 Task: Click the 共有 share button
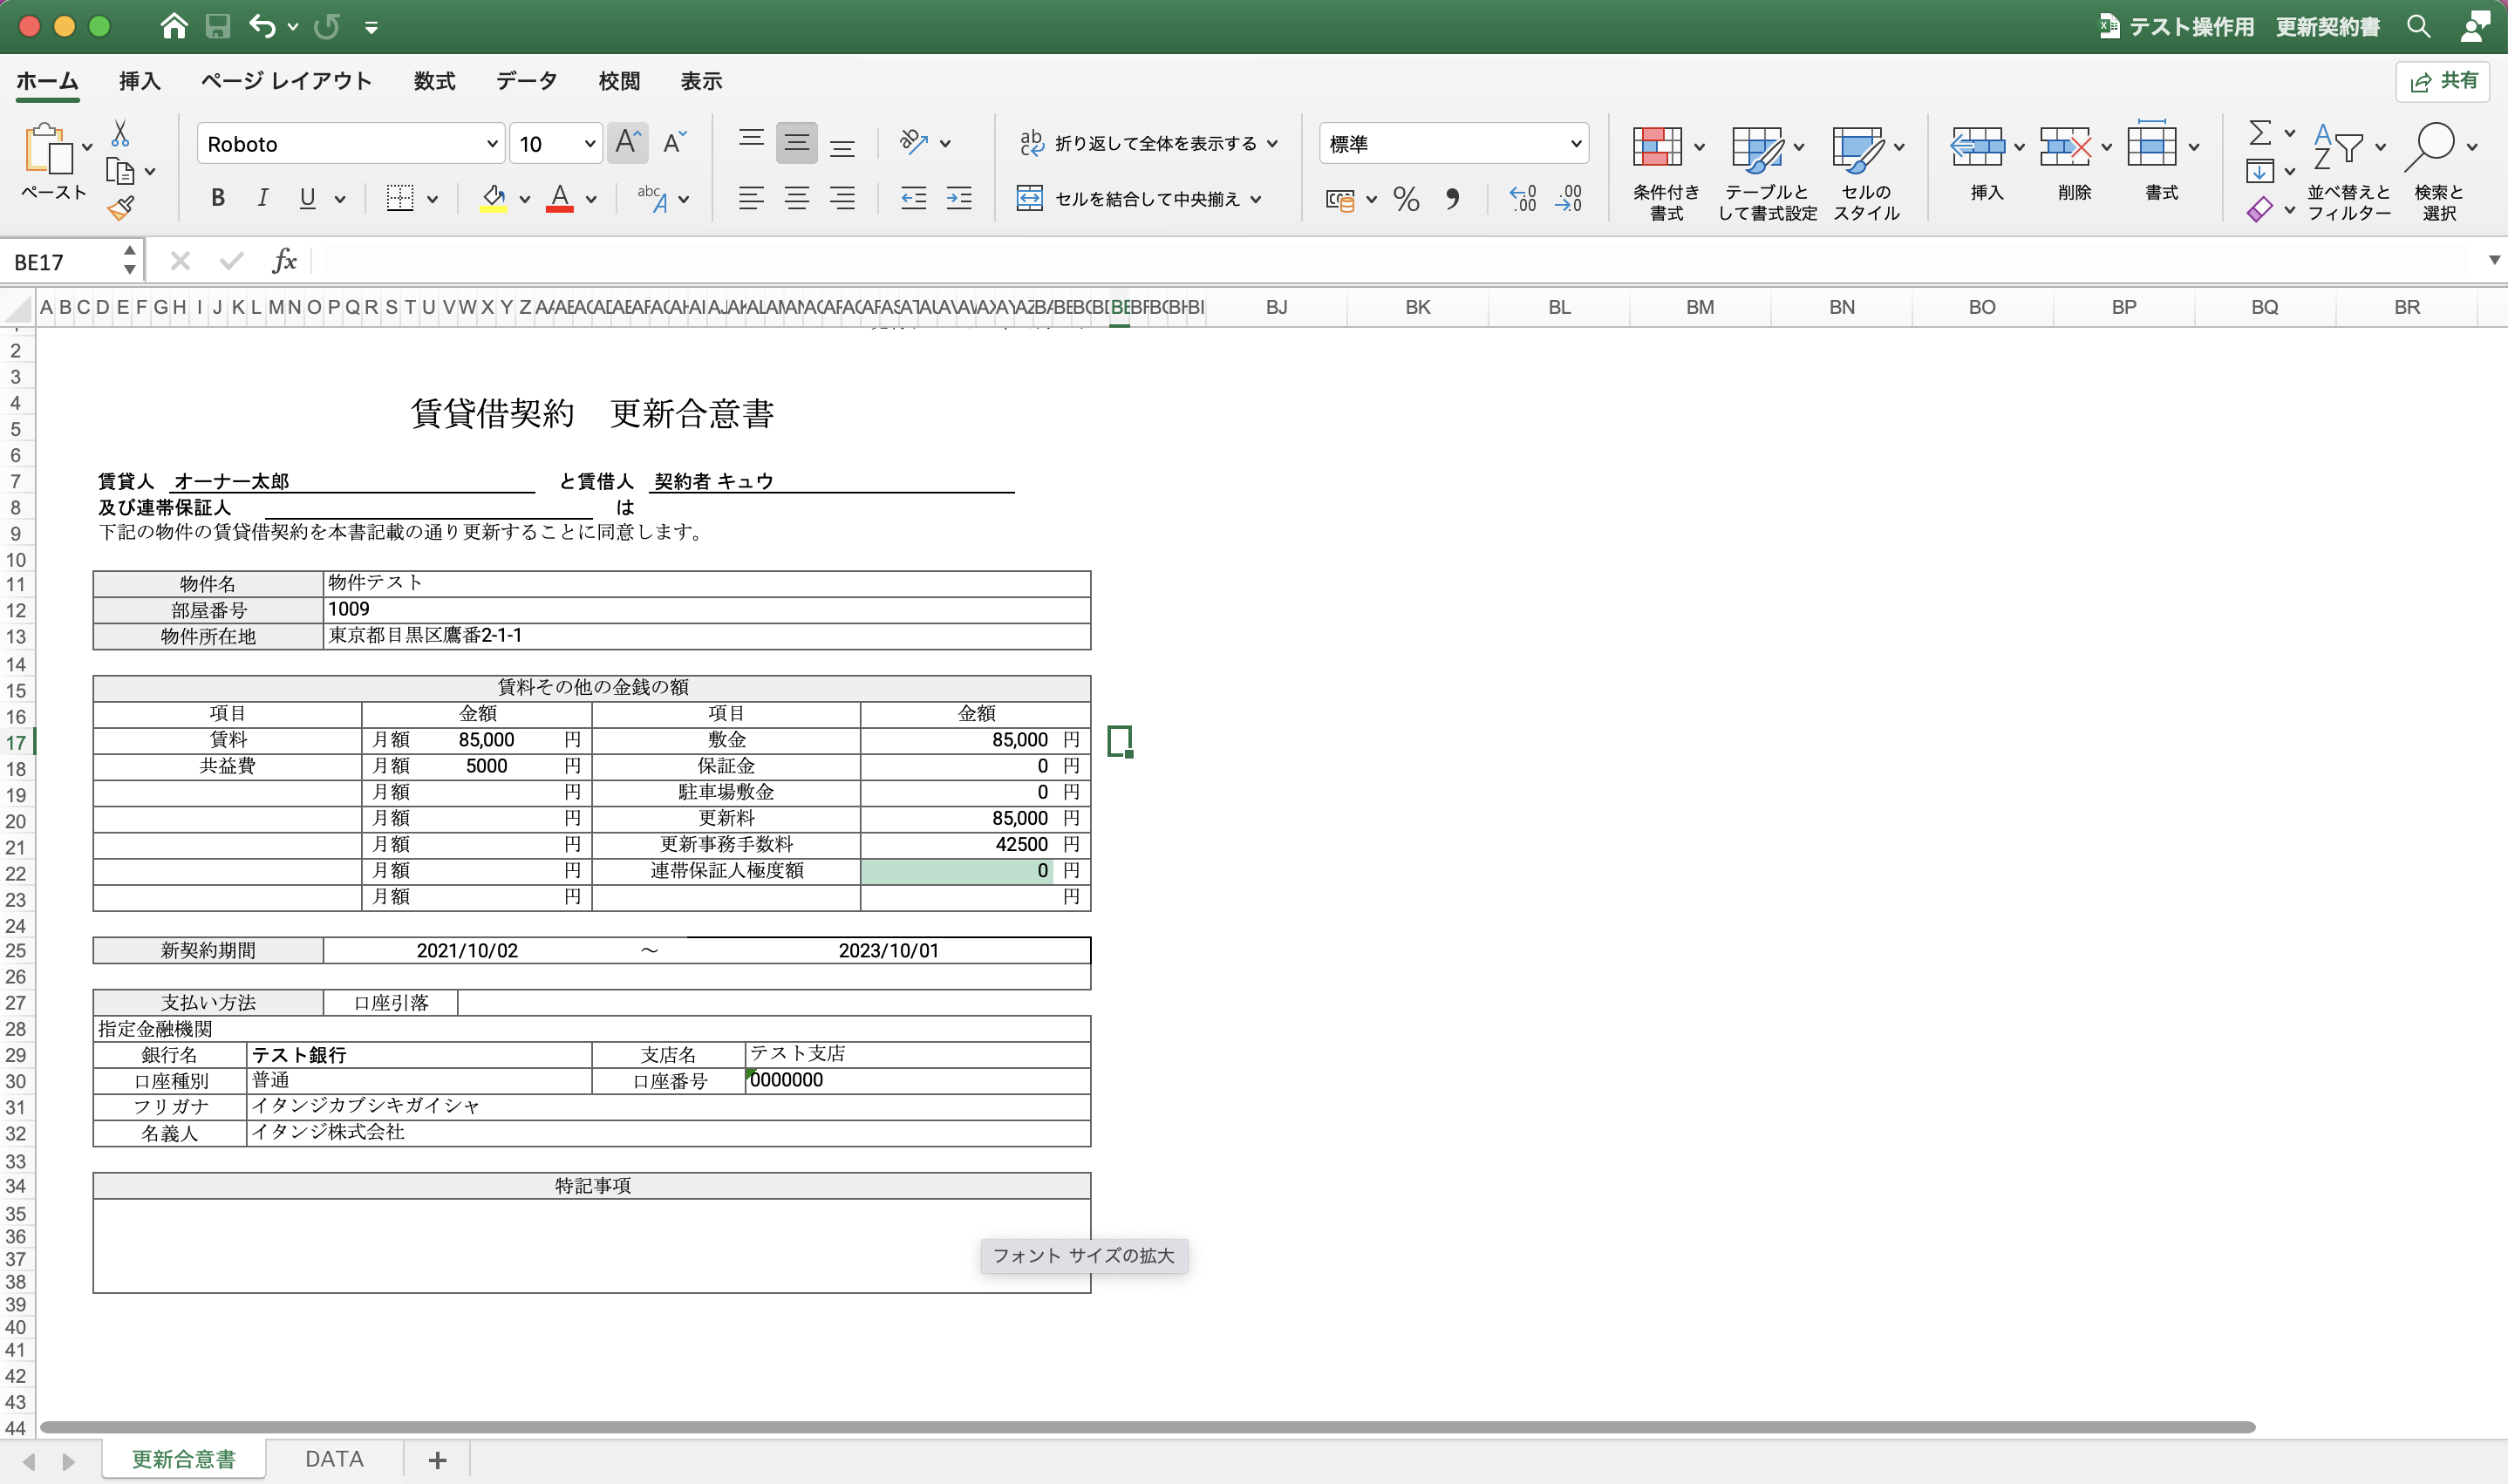tap(2443, 81)
